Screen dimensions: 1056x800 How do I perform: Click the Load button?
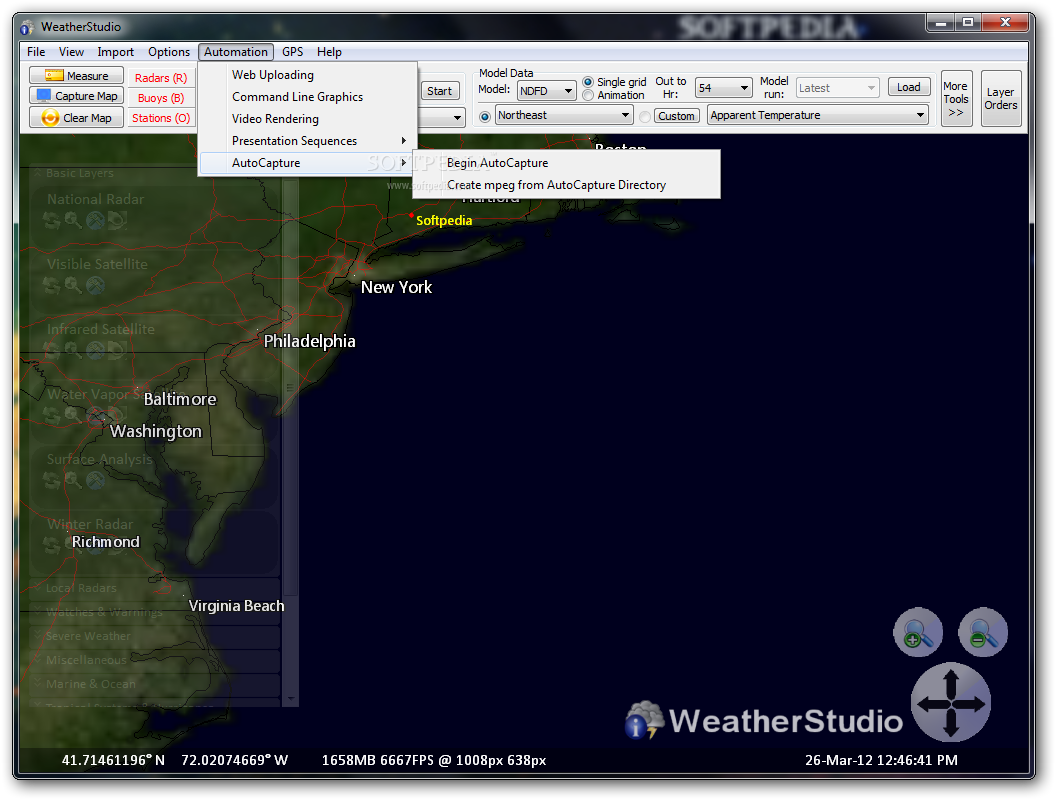coord(909,87)
